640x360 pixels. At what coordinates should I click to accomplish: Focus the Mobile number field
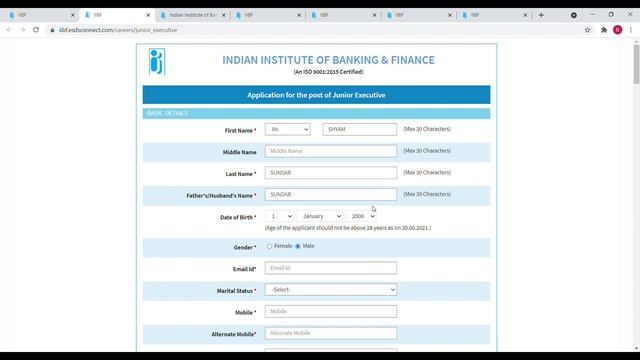(331, 311)
